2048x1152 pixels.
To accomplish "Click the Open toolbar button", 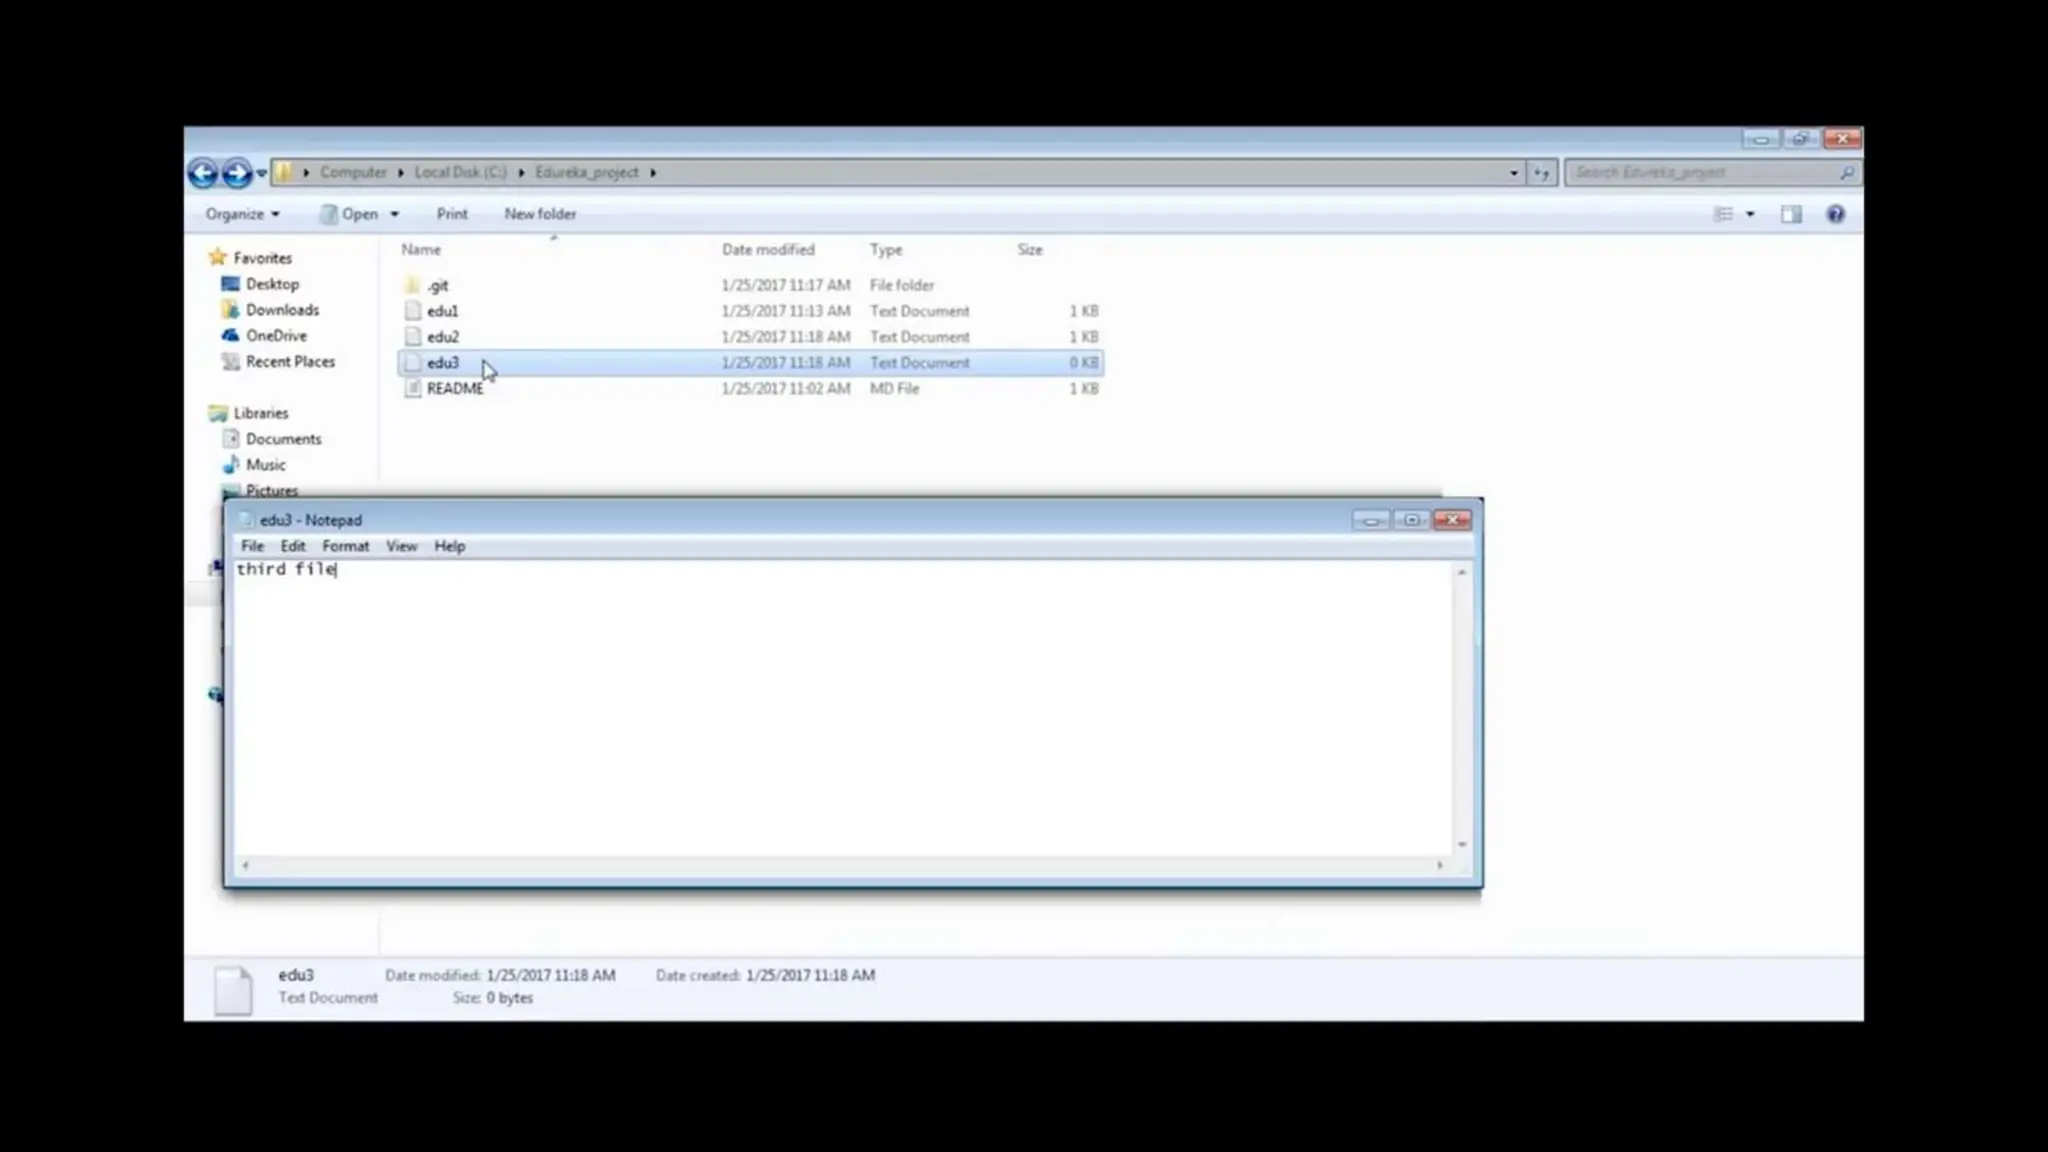I will click(349, 214).
